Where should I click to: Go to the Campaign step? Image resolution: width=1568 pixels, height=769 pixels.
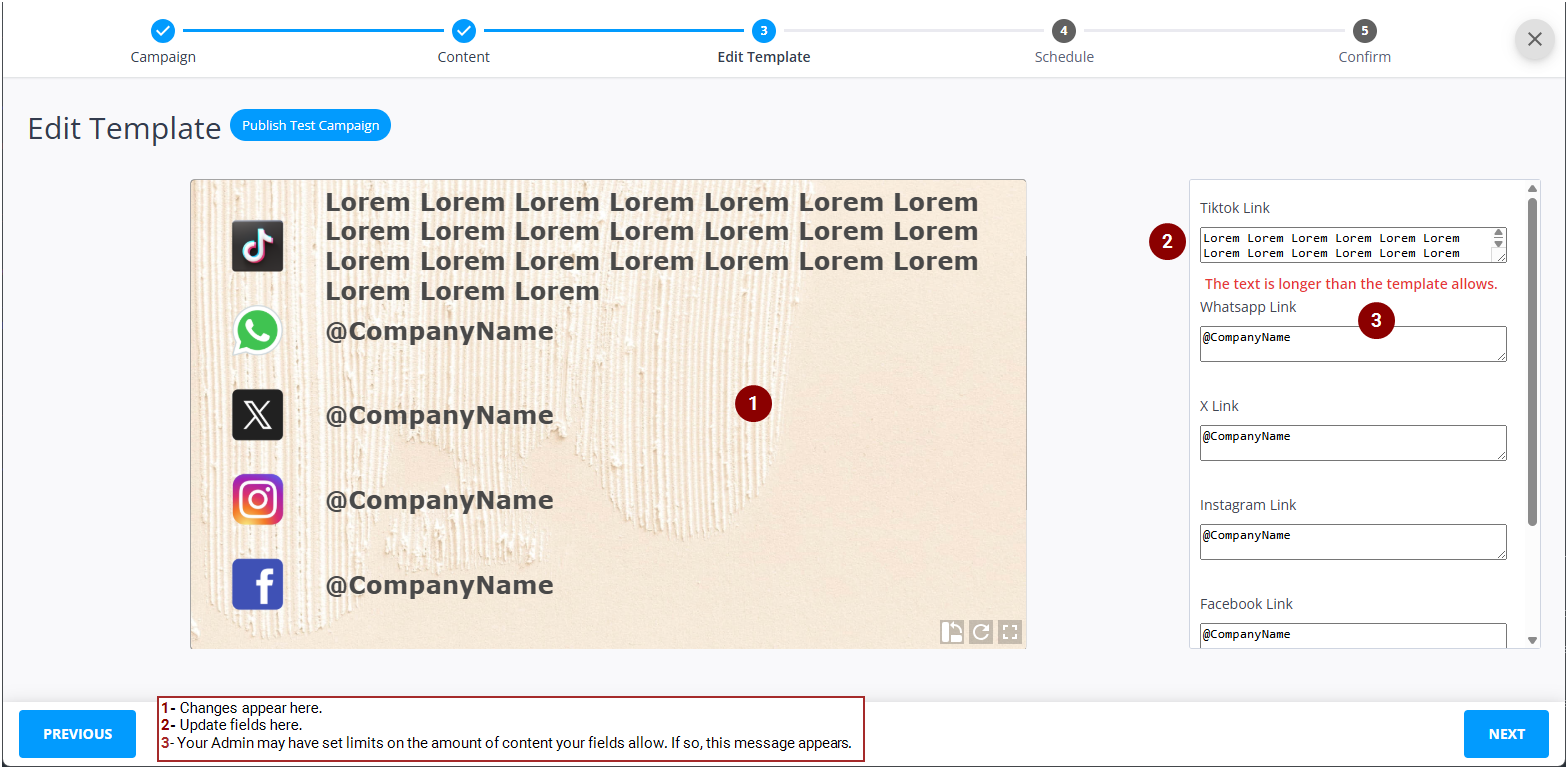tap(163, 31)
